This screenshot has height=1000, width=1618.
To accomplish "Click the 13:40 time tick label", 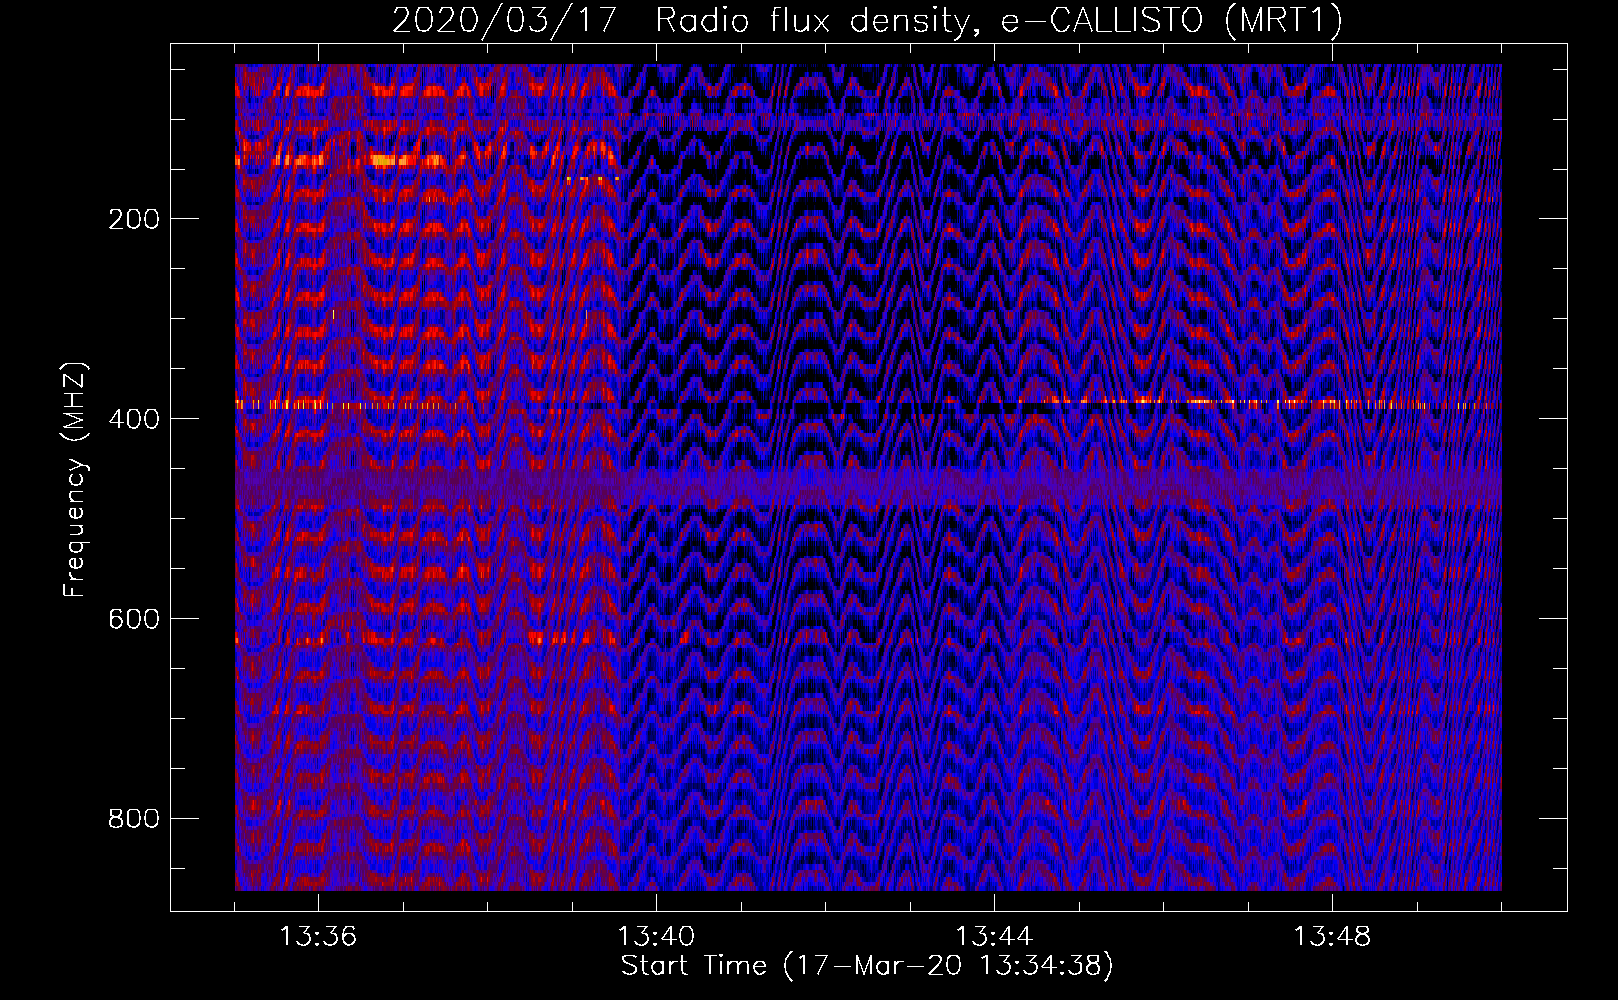I will click(x=656, y=937).
